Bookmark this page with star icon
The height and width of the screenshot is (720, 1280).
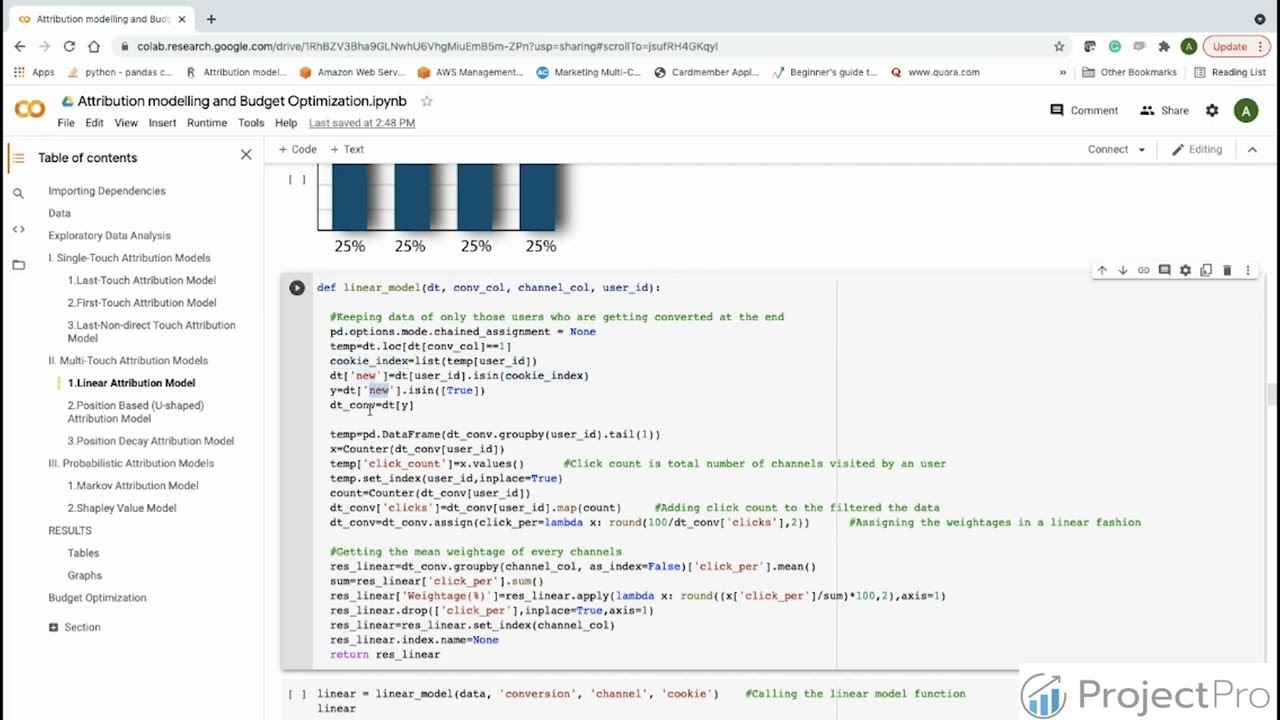pos(1059,46)
